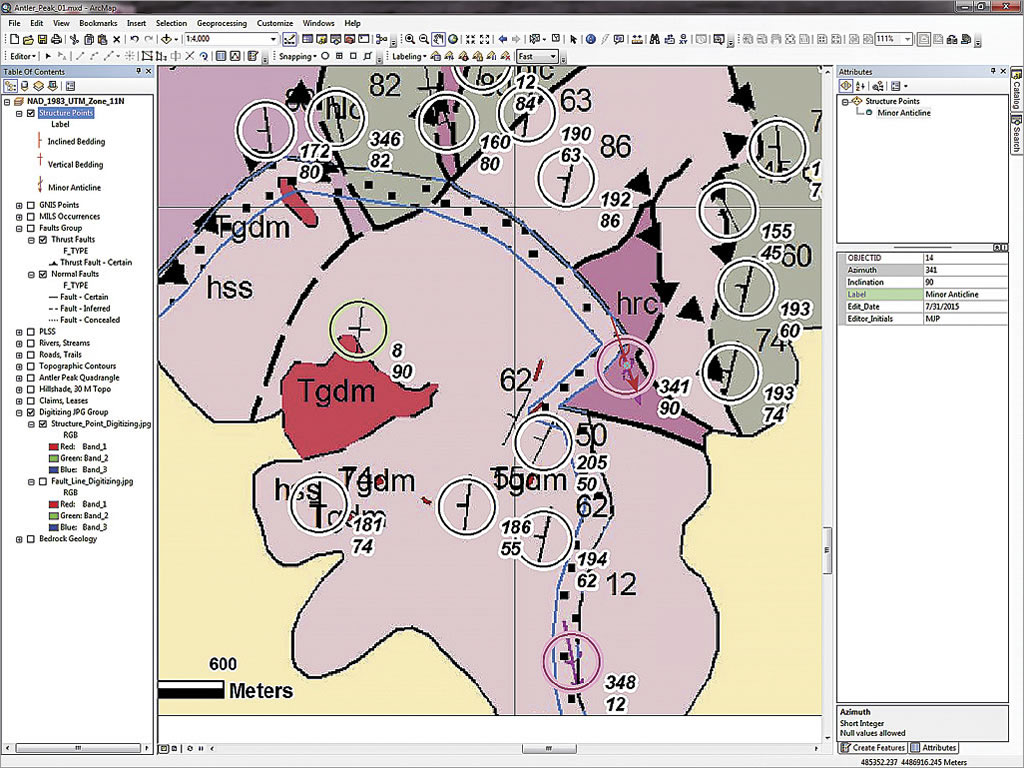Activate the Pan tool

point(438,38)
